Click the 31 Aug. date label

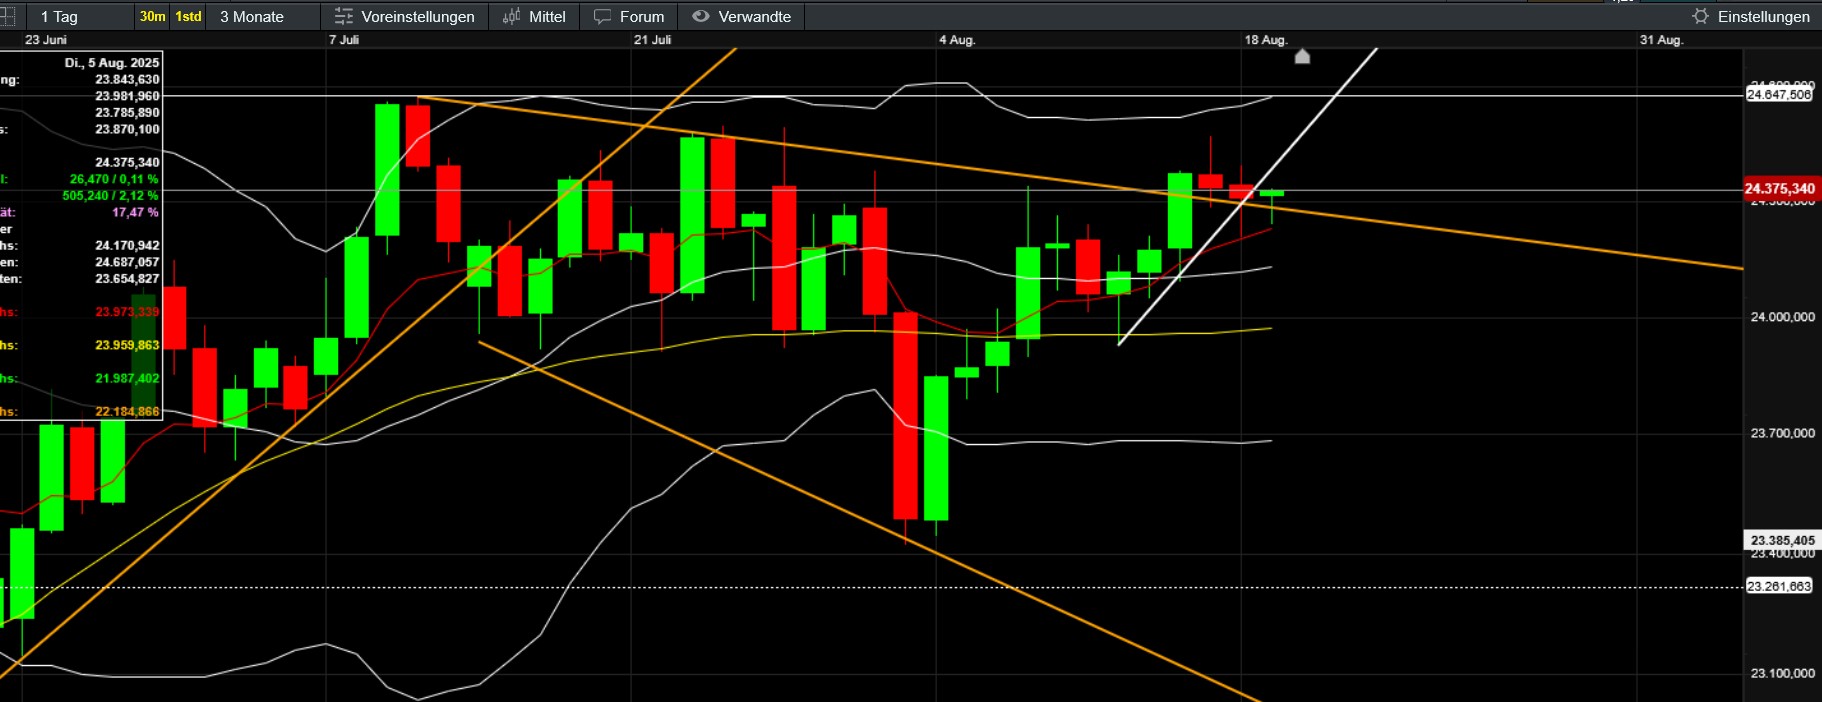click(x=1662, y=40)
